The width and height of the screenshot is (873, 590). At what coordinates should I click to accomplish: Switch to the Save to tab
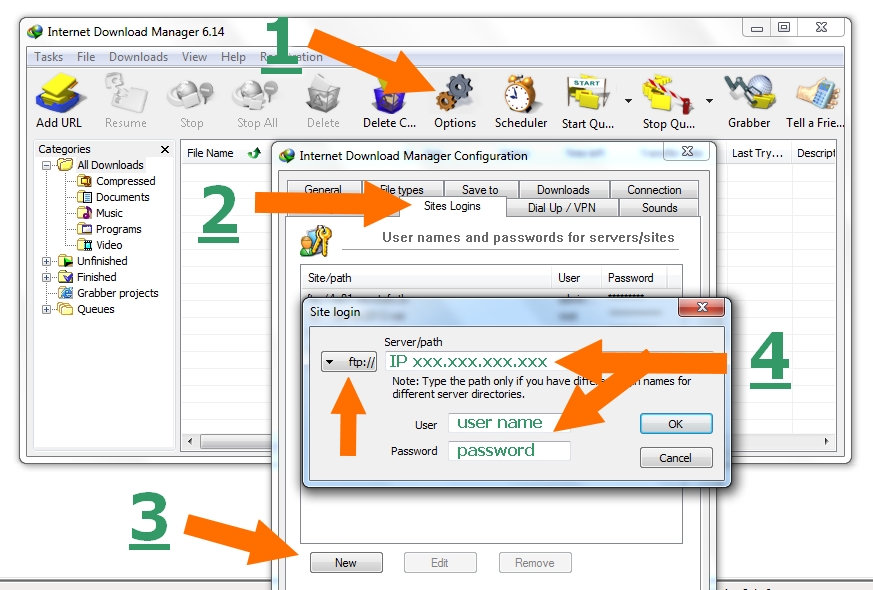click(x=480, y=190)
